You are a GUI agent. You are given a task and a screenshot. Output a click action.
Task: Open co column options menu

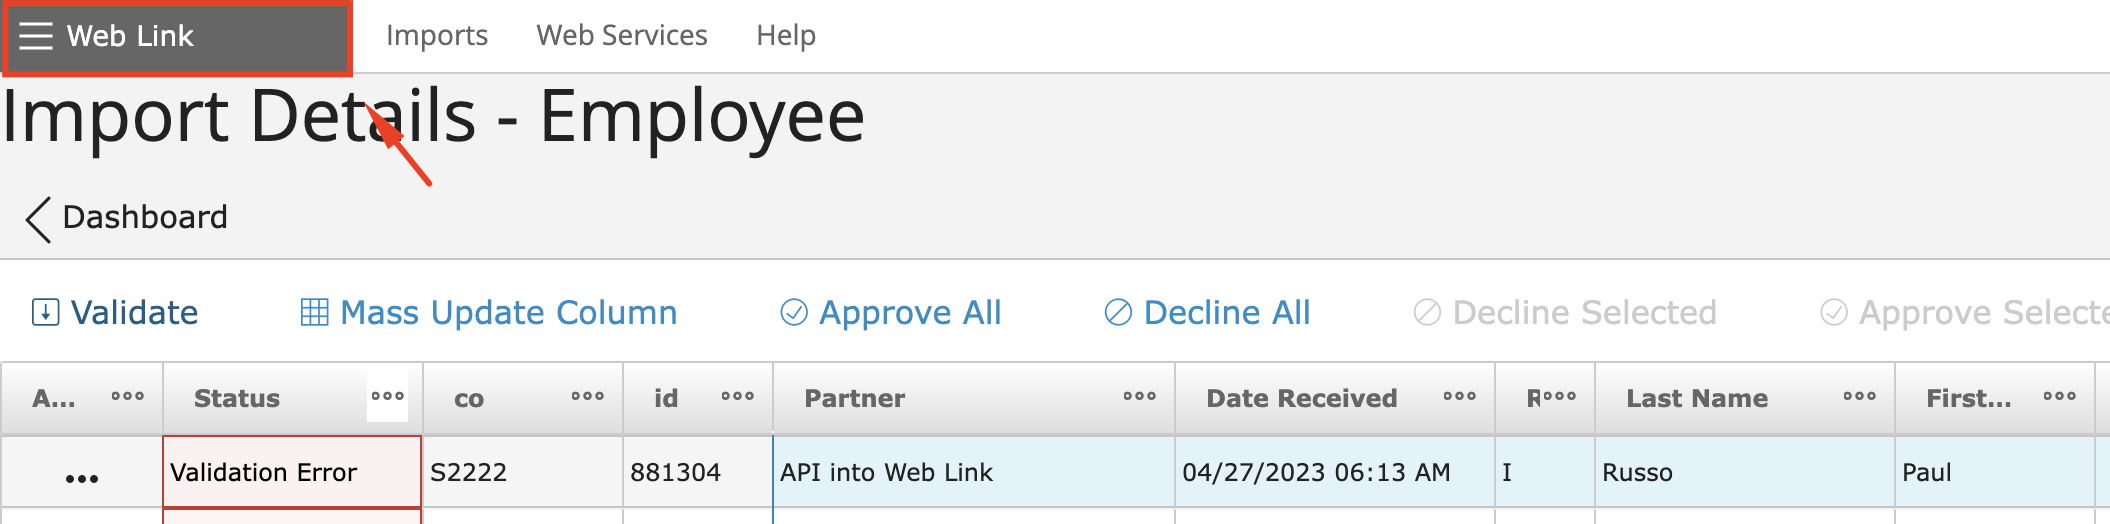coord(587,396)
